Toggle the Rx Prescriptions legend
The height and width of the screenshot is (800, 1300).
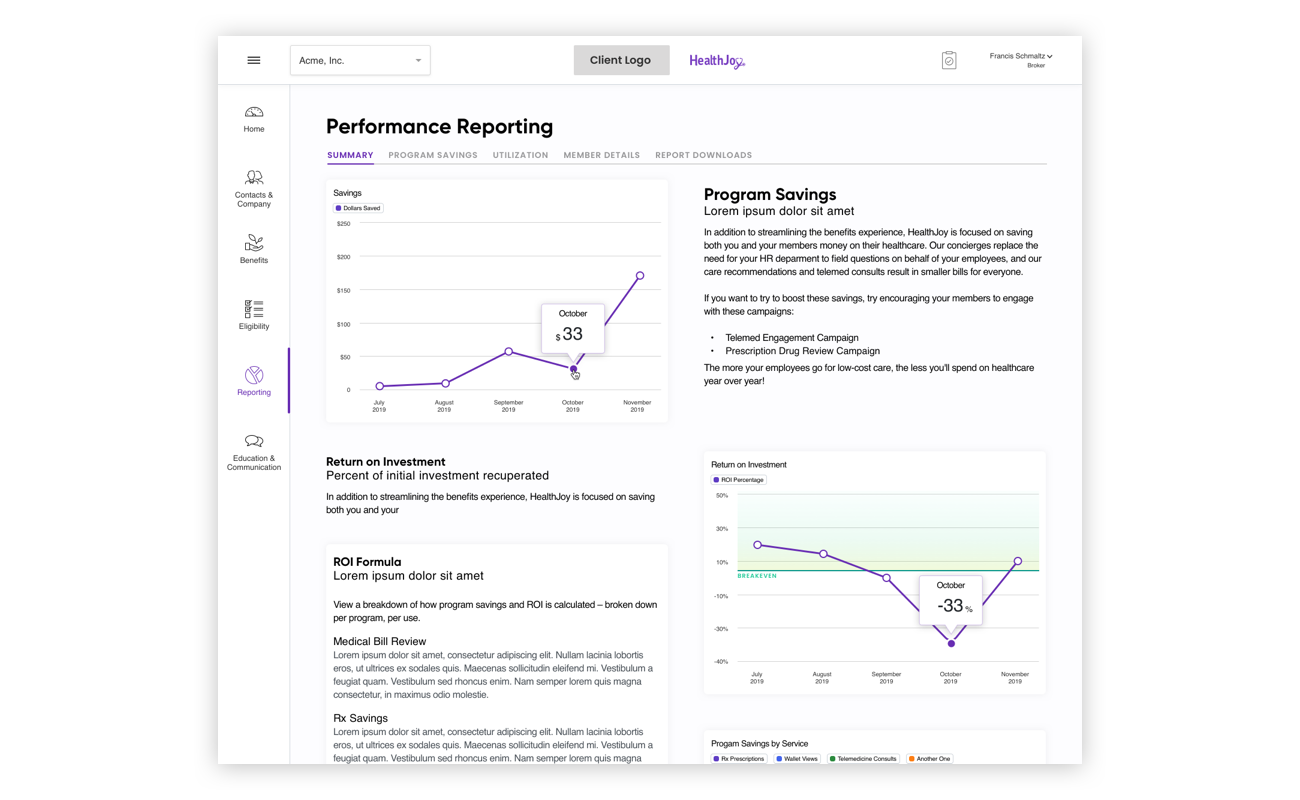point(739,759)
